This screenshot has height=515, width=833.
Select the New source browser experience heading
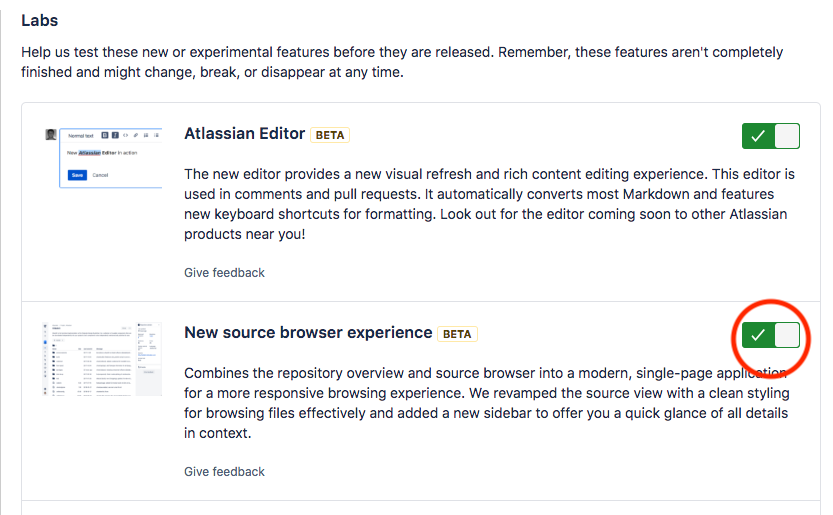308,332
